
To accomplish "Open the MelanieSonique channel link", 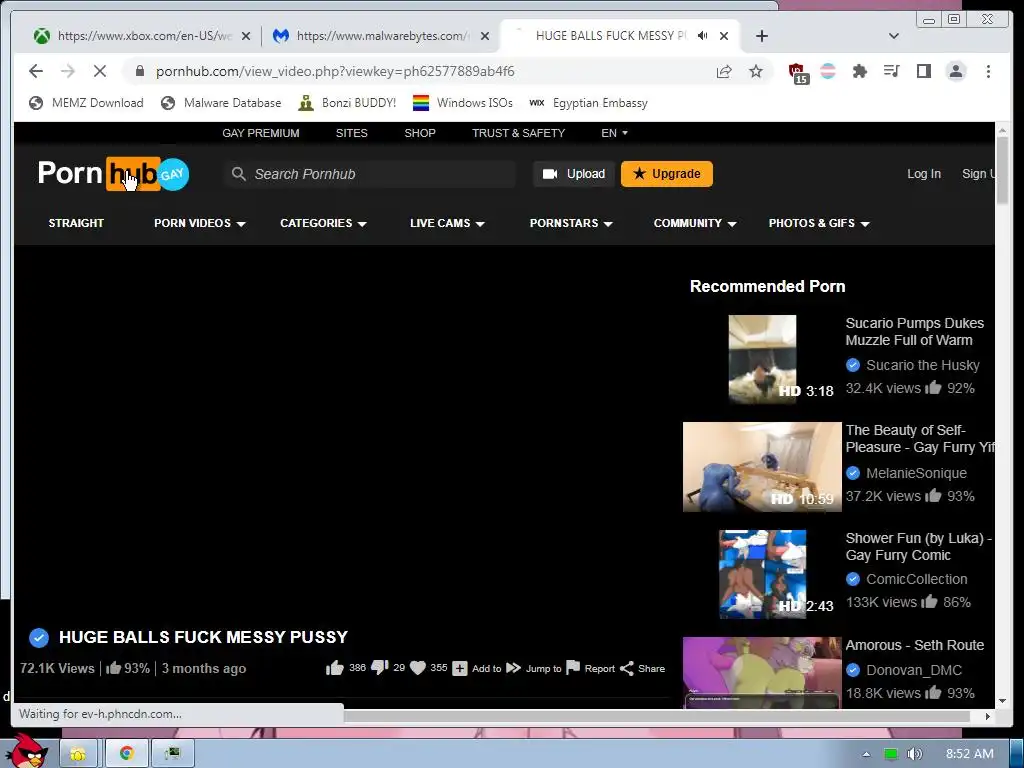I will pos(916,473).
